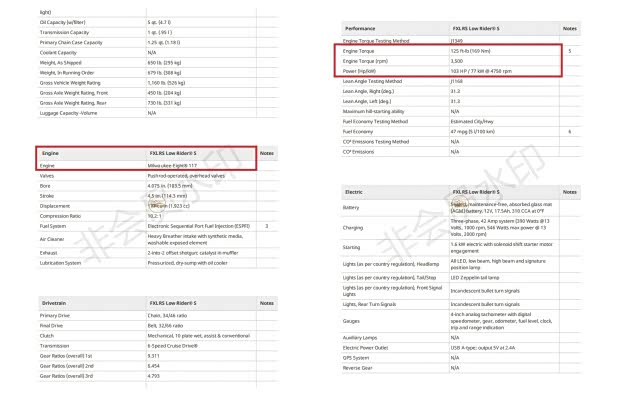Click the Battery row label
The height and width of the screenshot is (409, 641).
352,208
